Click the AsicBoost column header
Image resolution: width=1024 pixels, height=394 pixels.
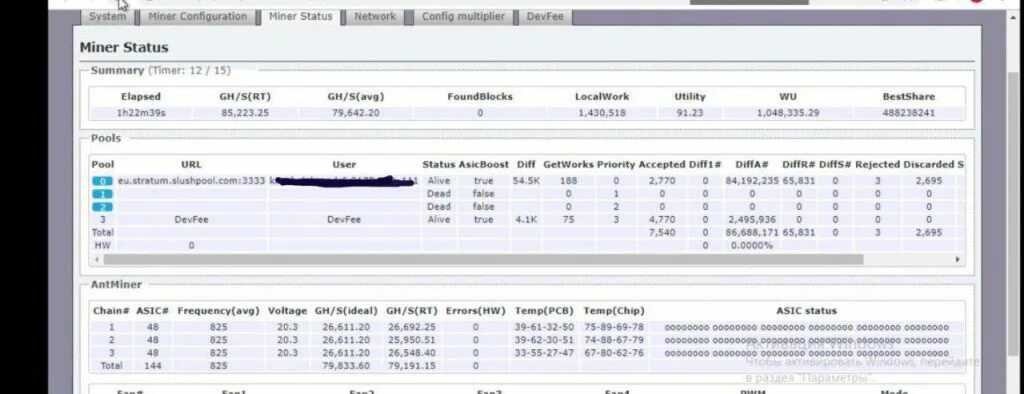point(484,165)
